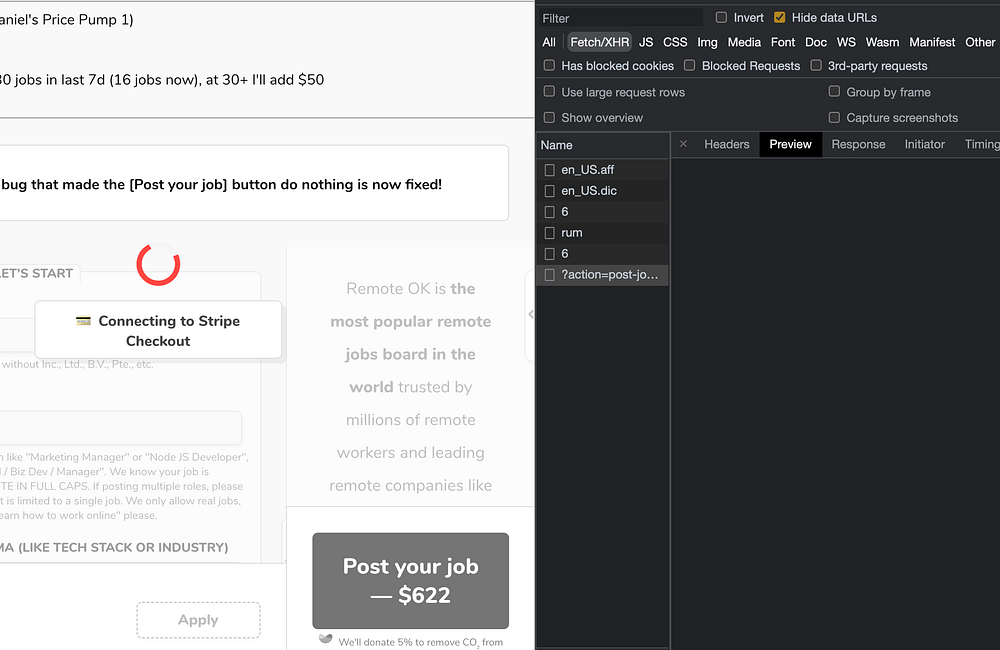Enable 3rd-party requests filter
The width and height of the screenshot is (1000, 650).
[816, 65]
